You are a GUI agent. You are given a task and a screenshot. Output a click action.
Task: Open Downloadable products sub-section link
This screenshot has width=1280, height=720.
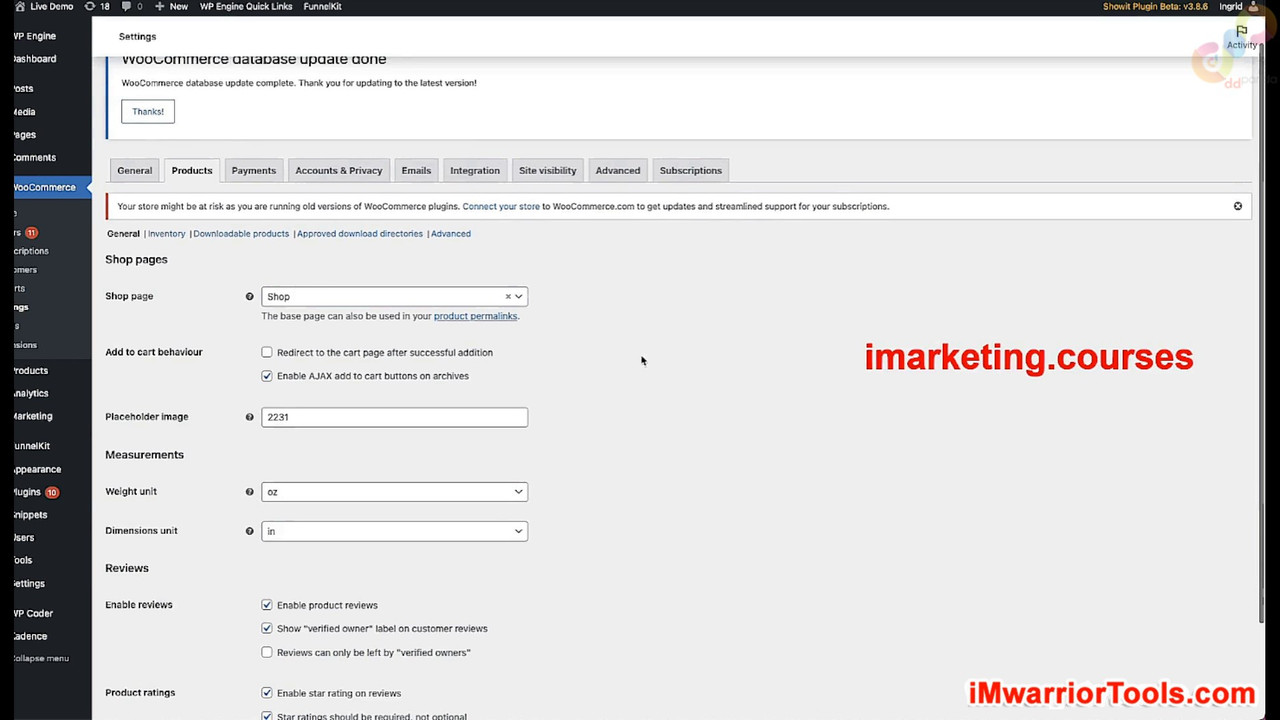(x=241, y=234)
